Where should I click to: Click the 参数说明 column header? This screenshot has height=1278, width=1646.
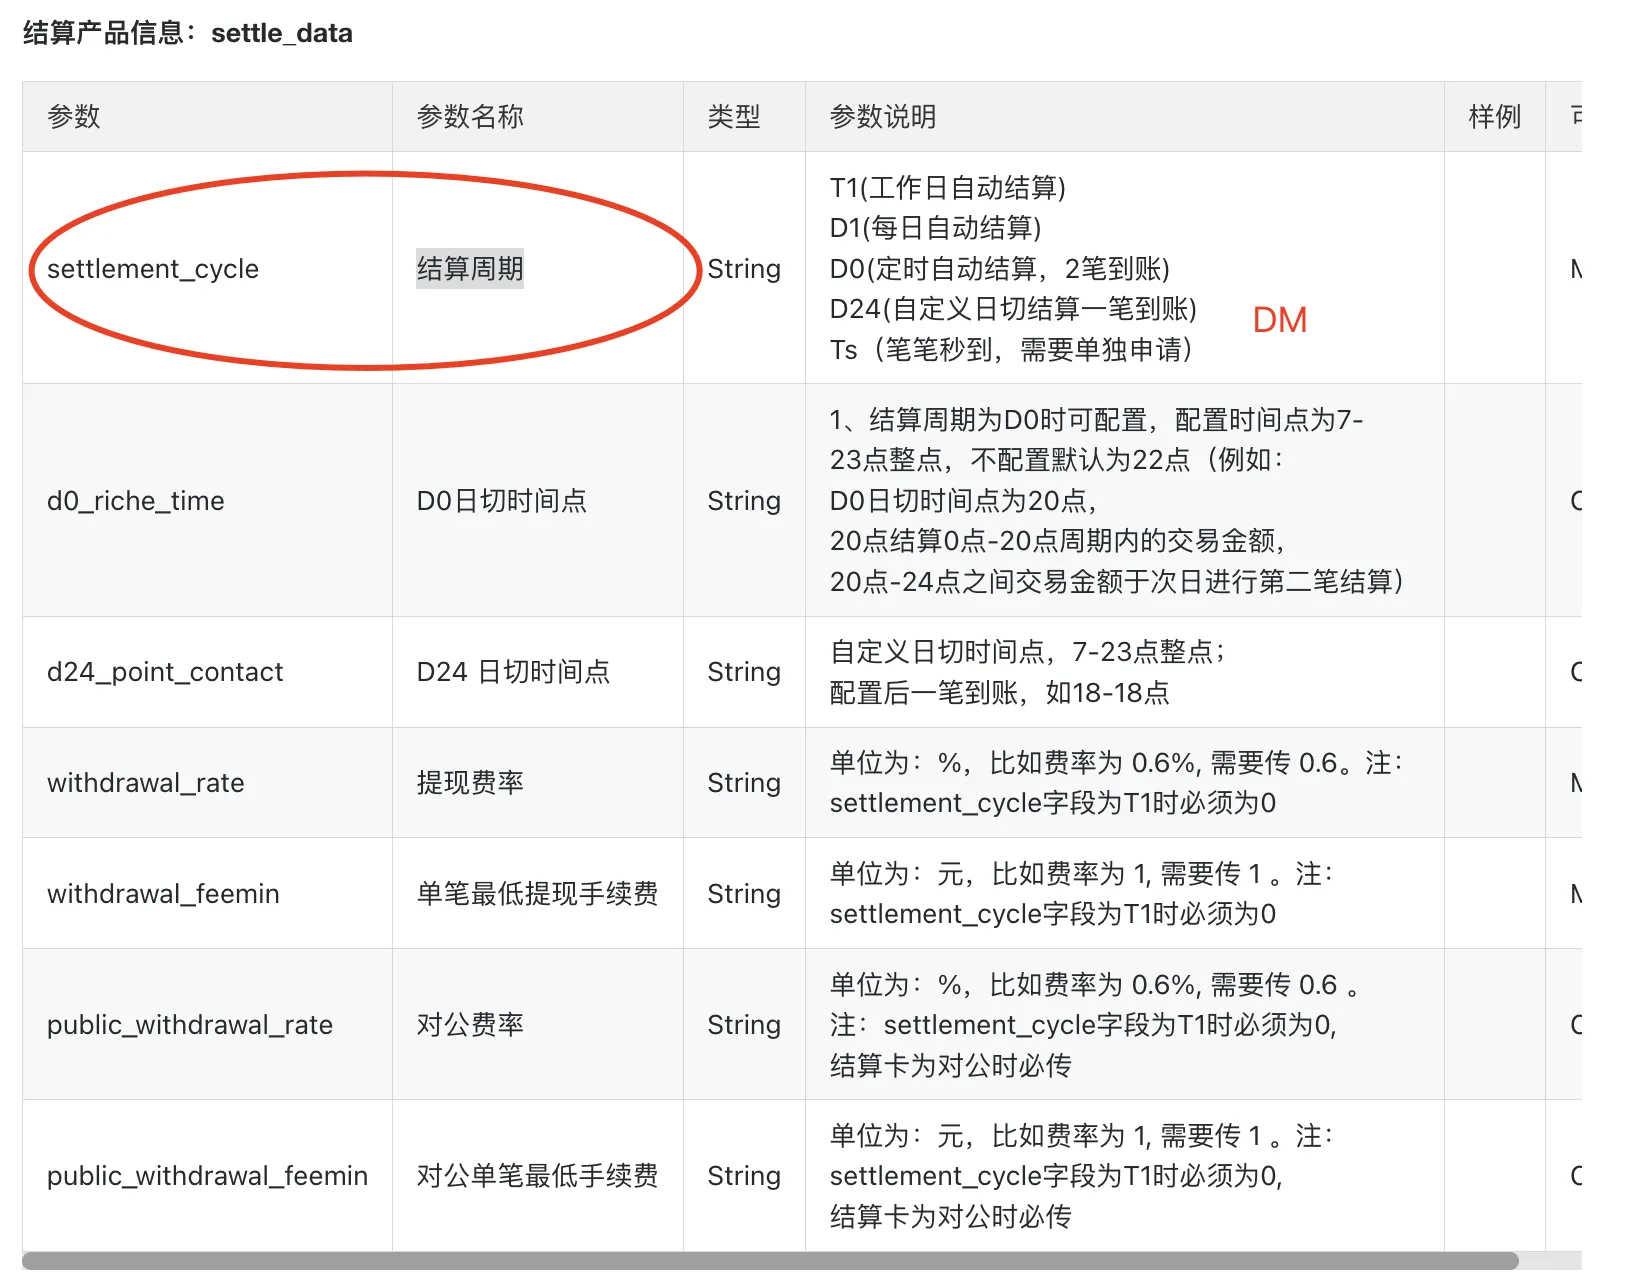(x=883, y=117)
